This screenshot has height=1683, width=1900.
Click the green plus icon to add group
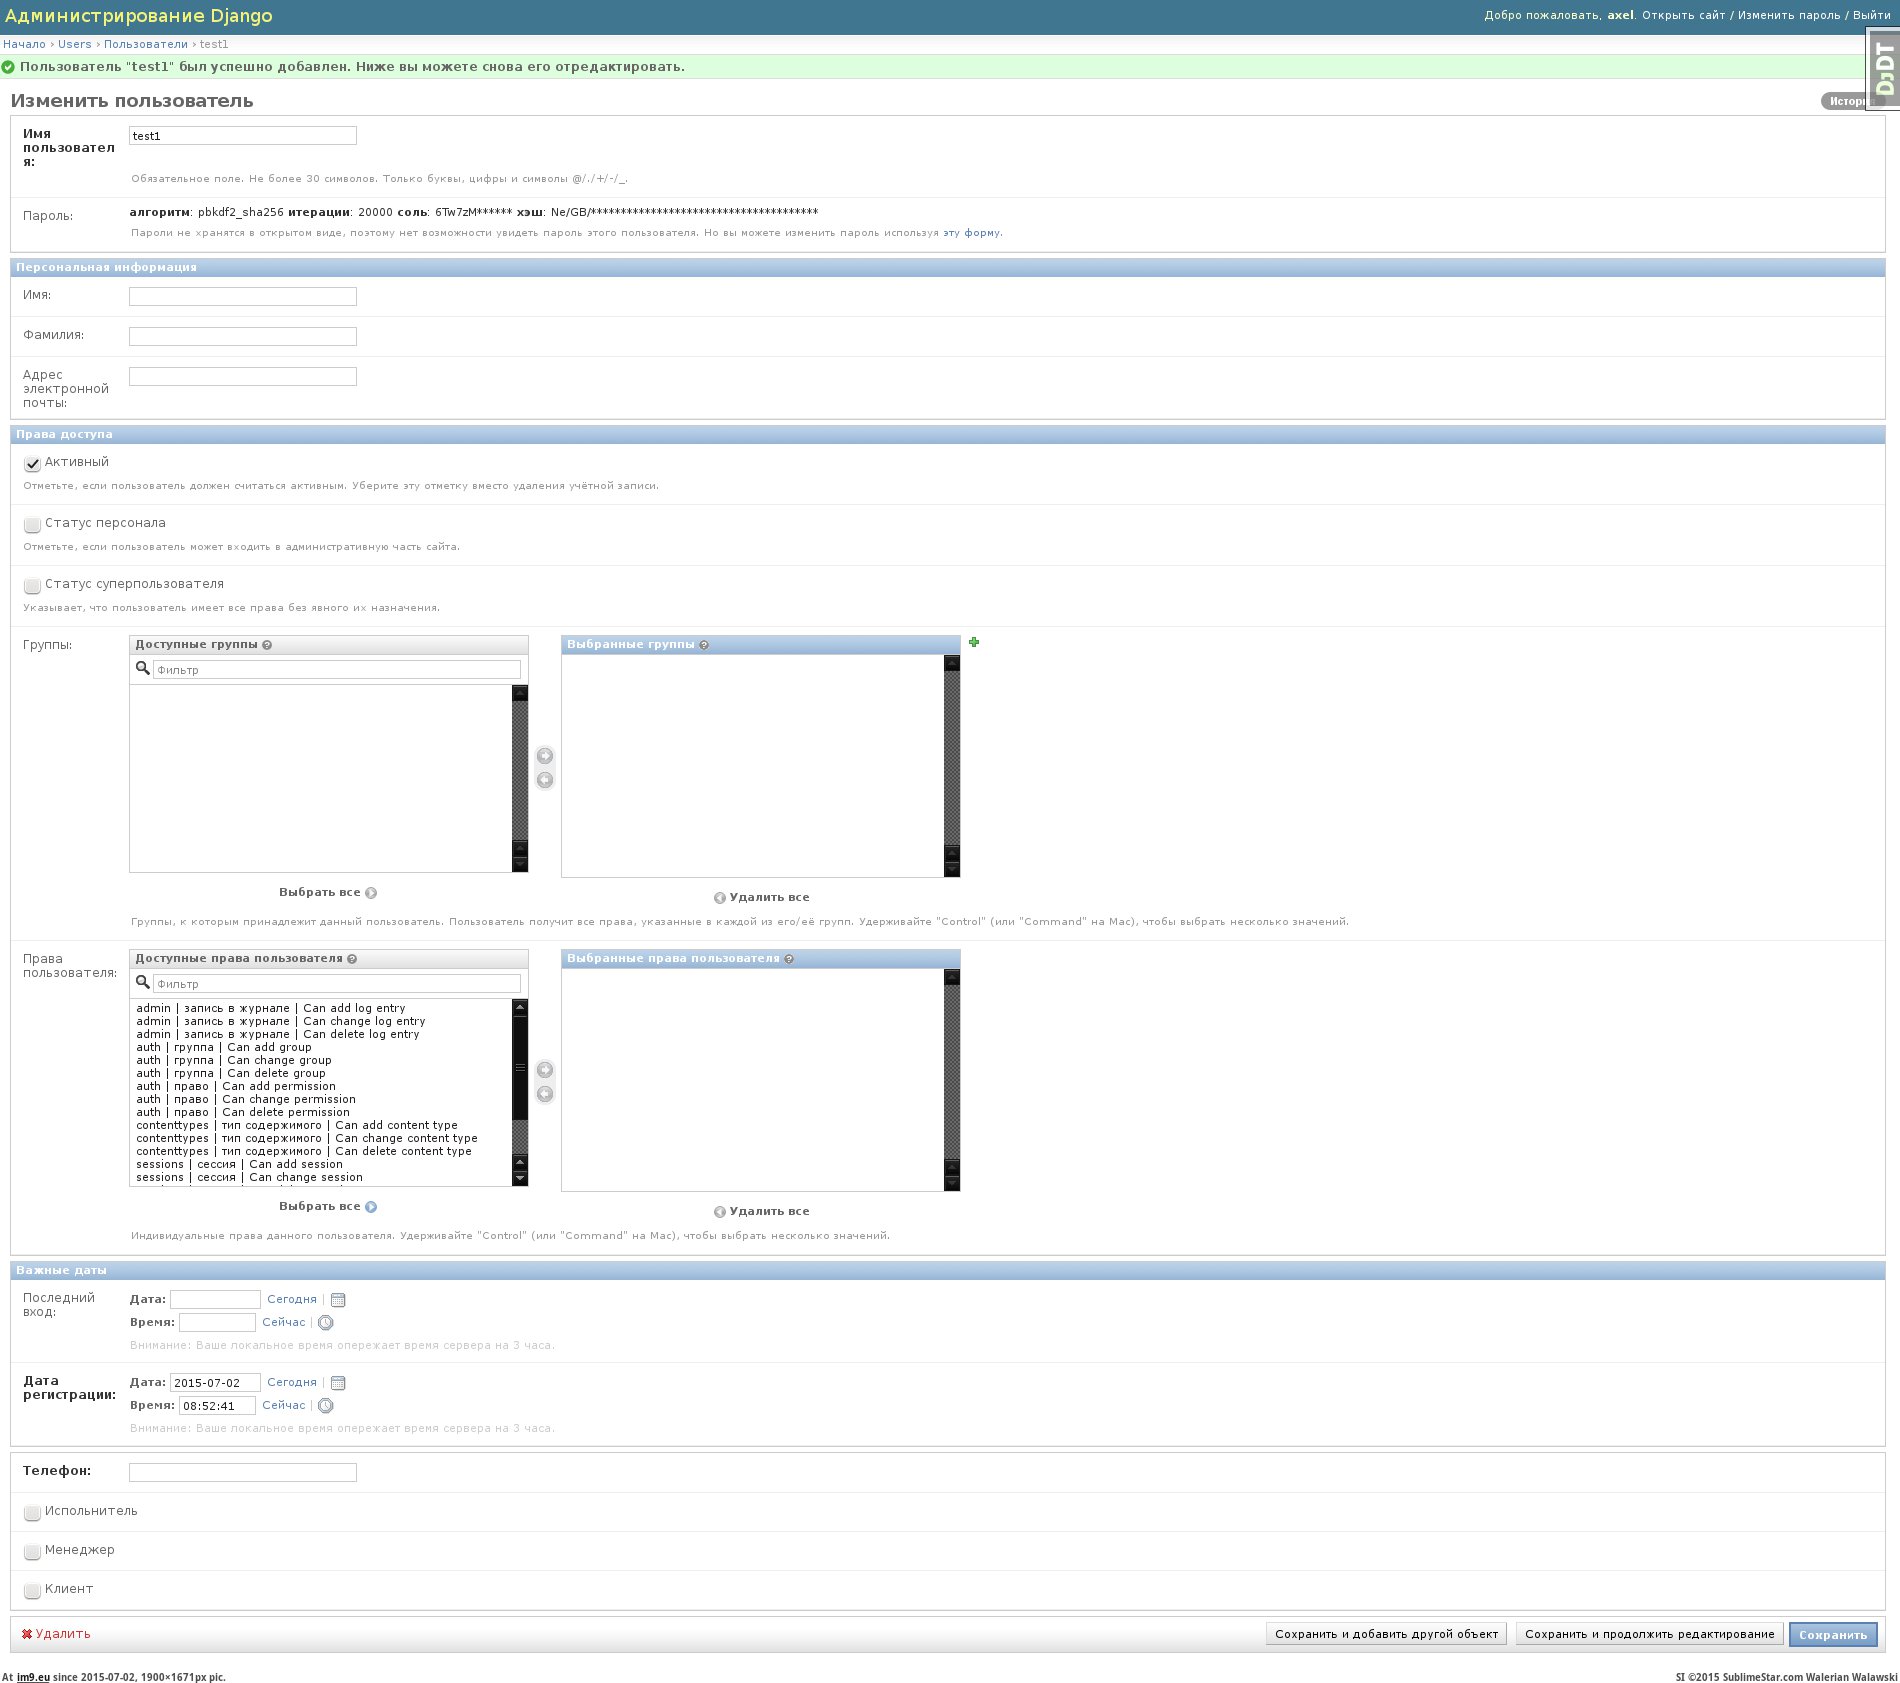click(x=974, y=642)
